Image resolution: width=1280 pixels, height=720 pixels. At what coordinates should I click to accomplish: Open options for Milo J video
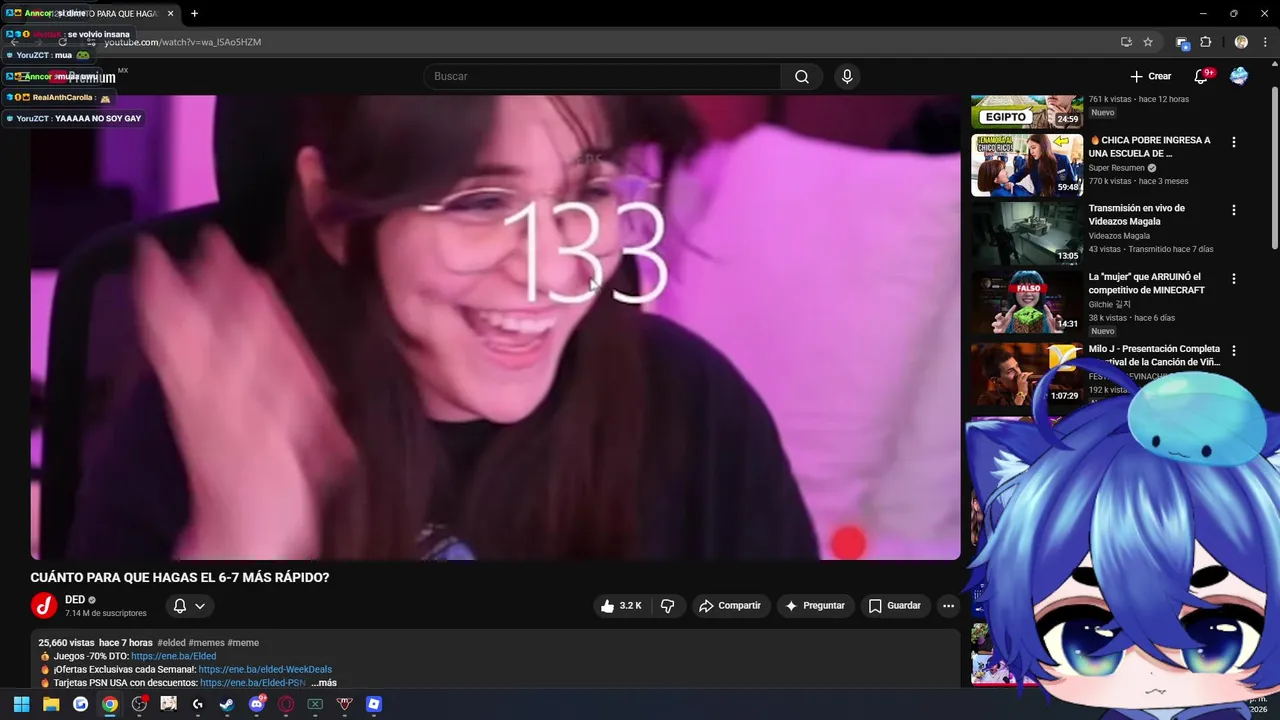point(1234,350)
